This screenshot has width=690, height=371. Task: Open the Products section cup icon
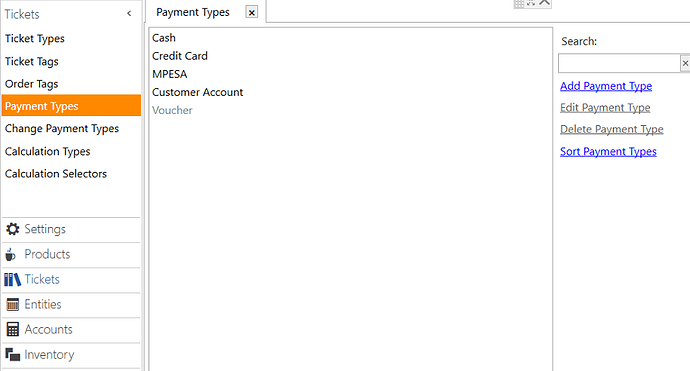[x=11, y=254]
